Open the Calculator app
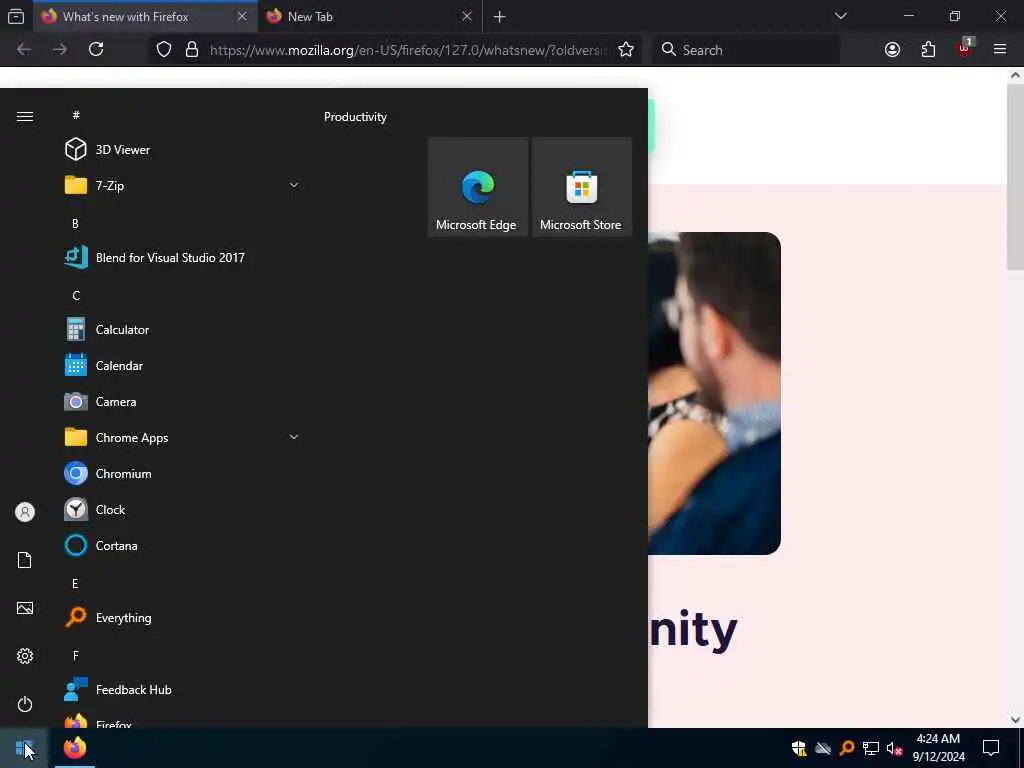The width and height of the screenshot is (1024, 768). point(182,330)
